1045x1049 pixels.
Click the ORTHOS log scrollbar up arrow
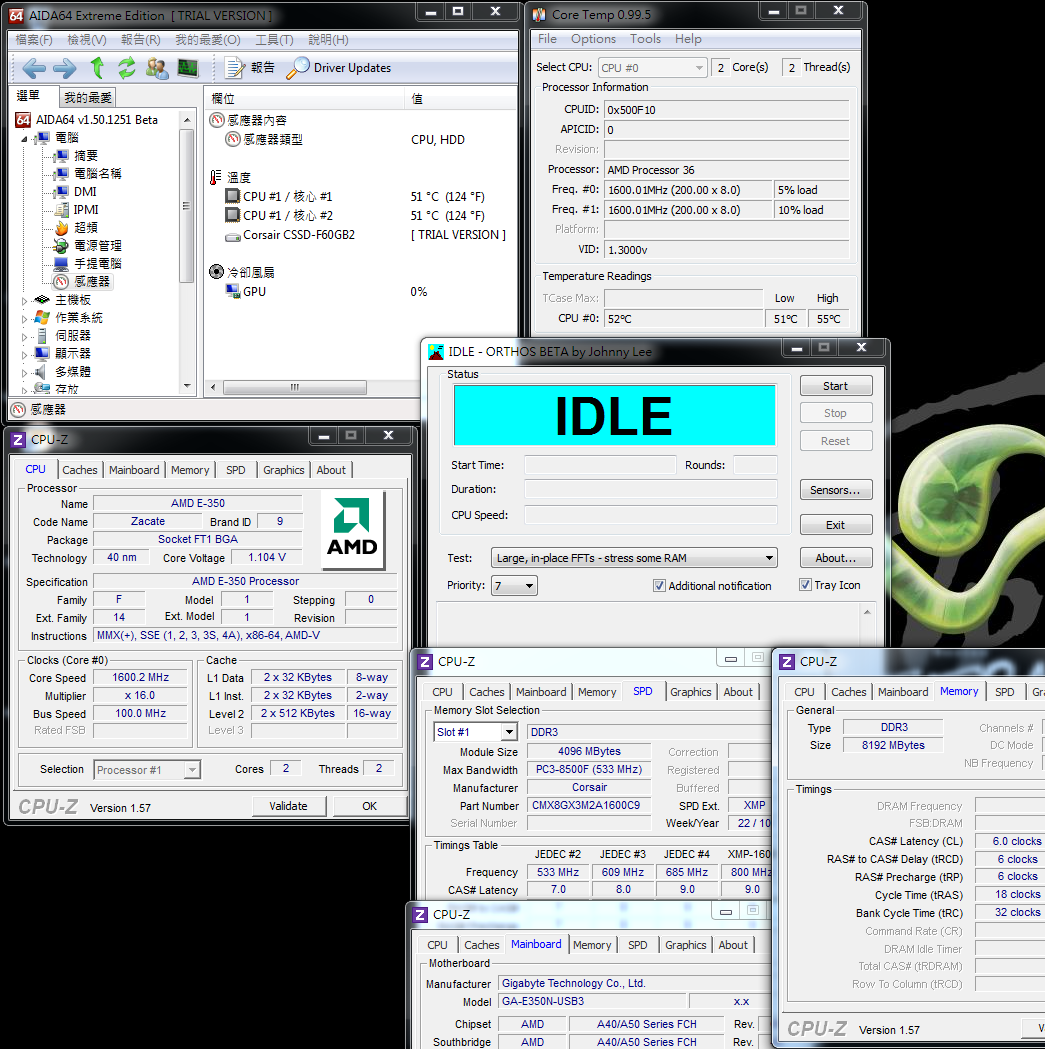867,612
